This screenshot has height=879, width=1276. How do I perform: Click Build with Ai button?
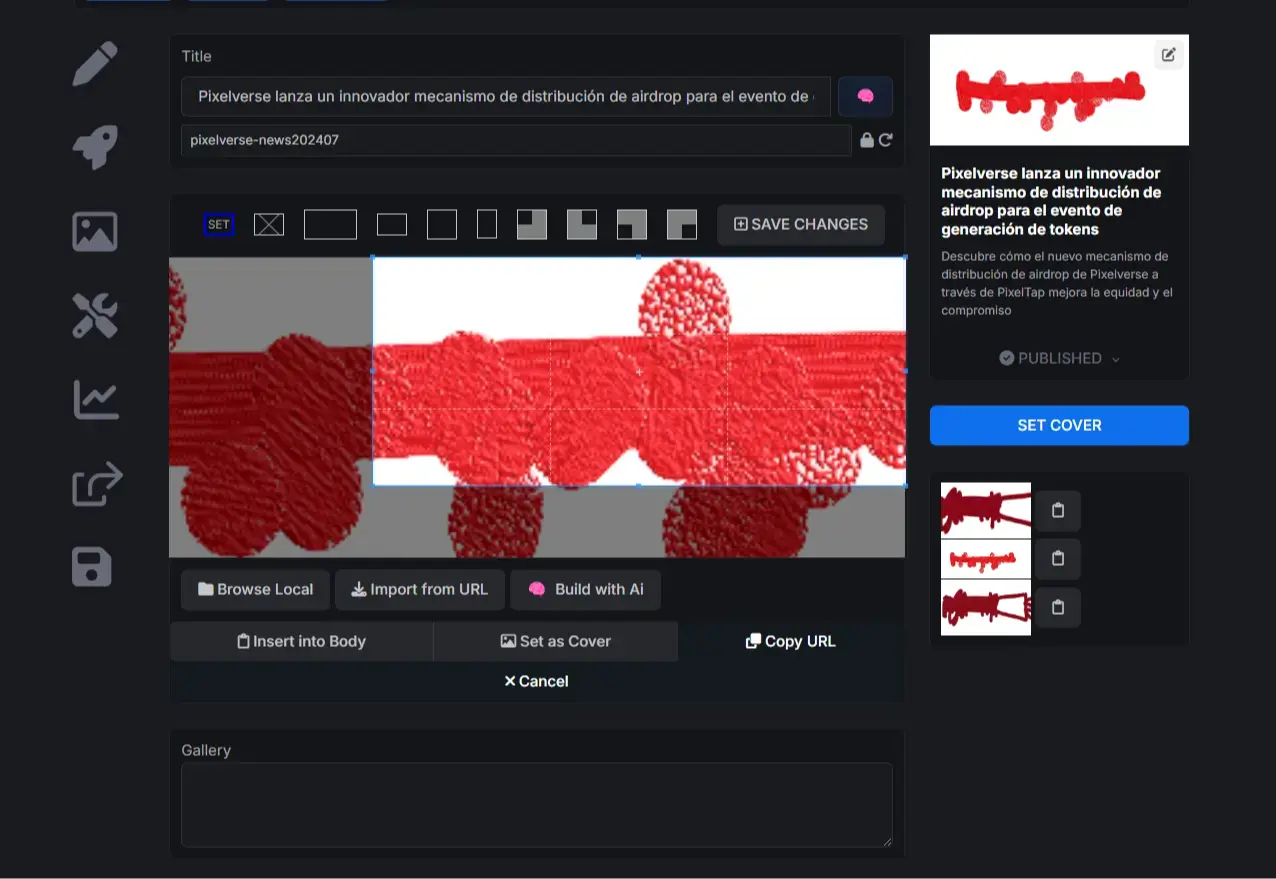click(x=585, y=590)
